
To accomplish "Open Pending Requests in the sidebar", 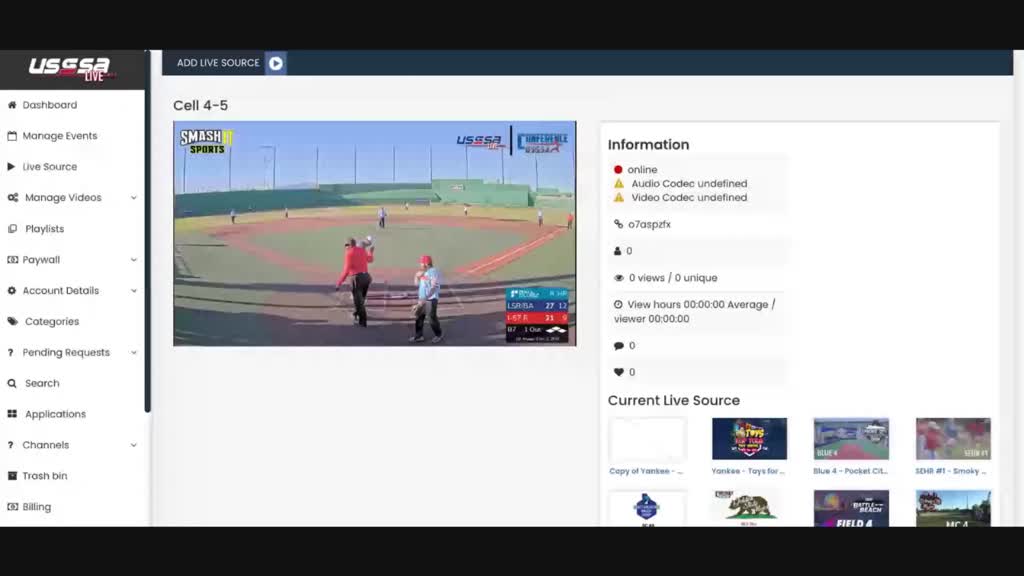I will pyautogui.click(x=66, y=353).
